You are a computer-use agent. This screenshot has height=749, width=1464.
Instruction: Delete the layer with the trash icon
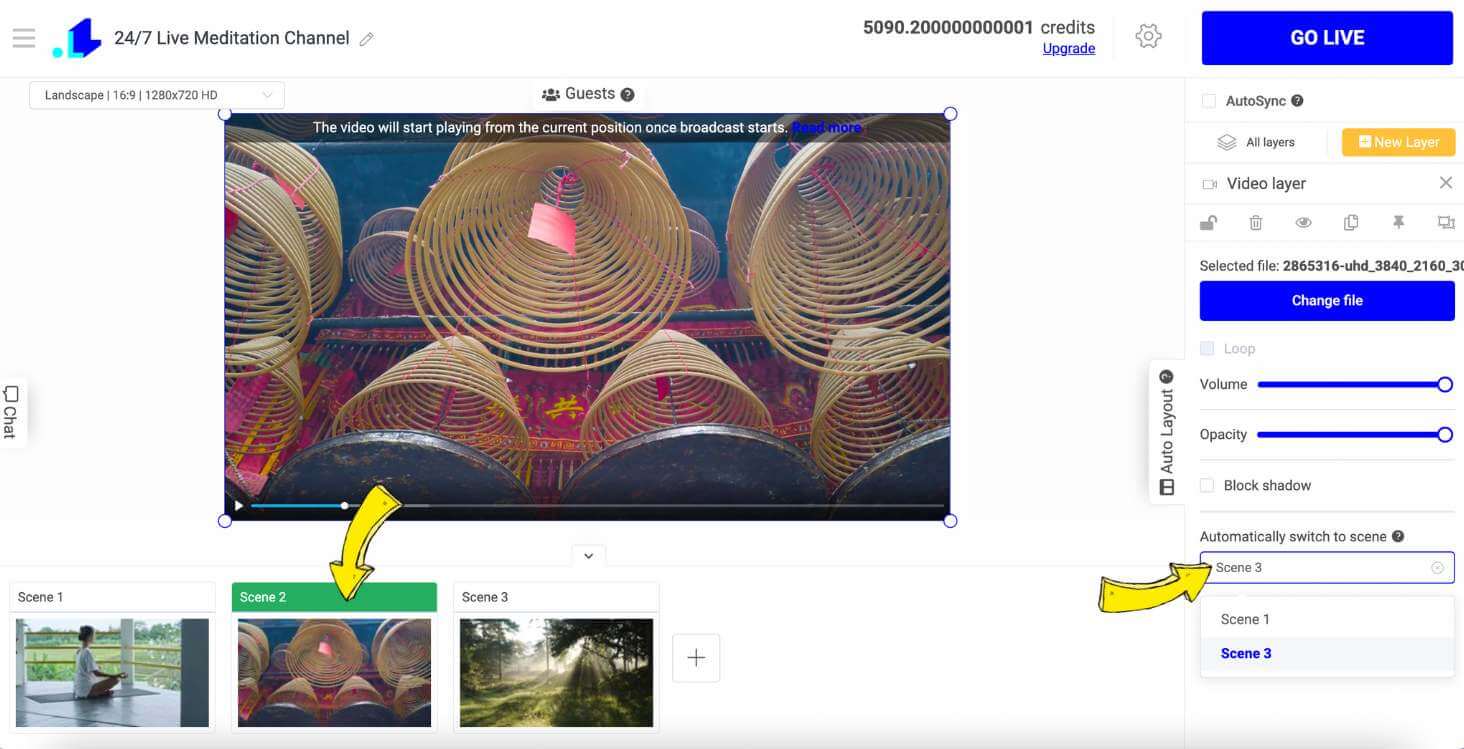(1256, 223)
